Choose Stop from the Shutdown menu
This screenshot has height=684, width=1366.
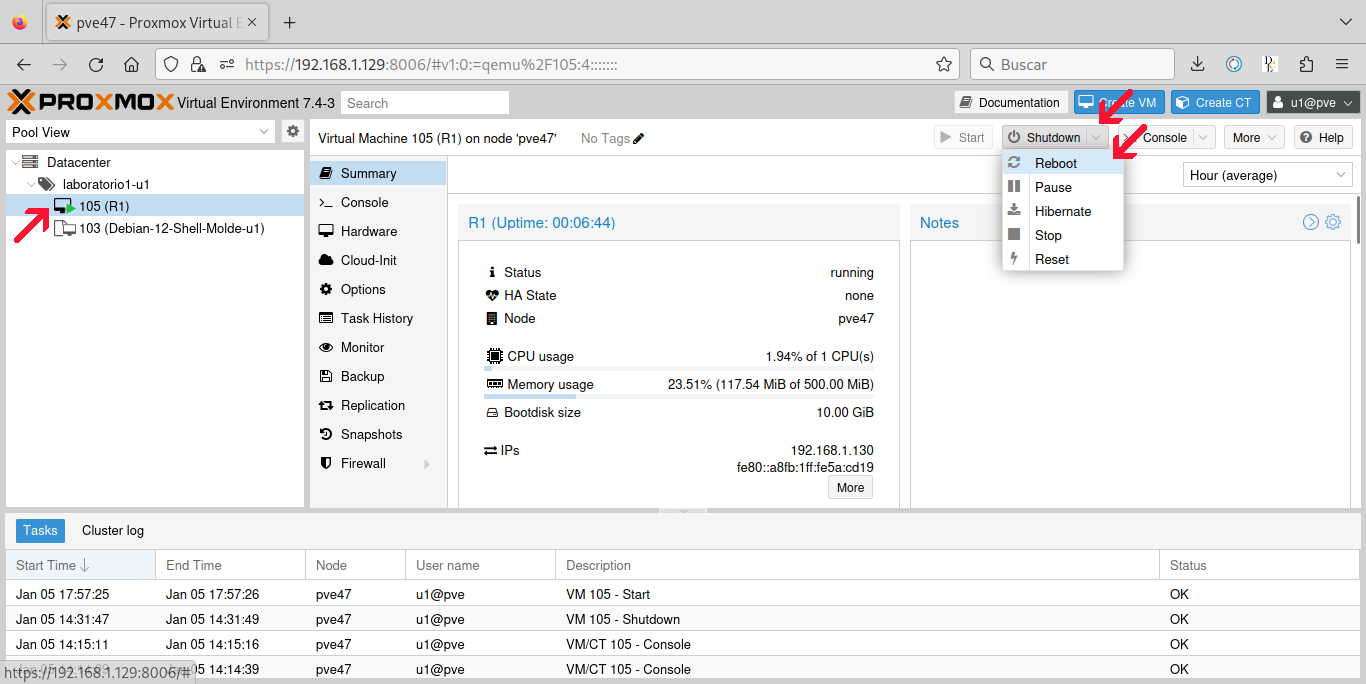tap(1063, 235)
